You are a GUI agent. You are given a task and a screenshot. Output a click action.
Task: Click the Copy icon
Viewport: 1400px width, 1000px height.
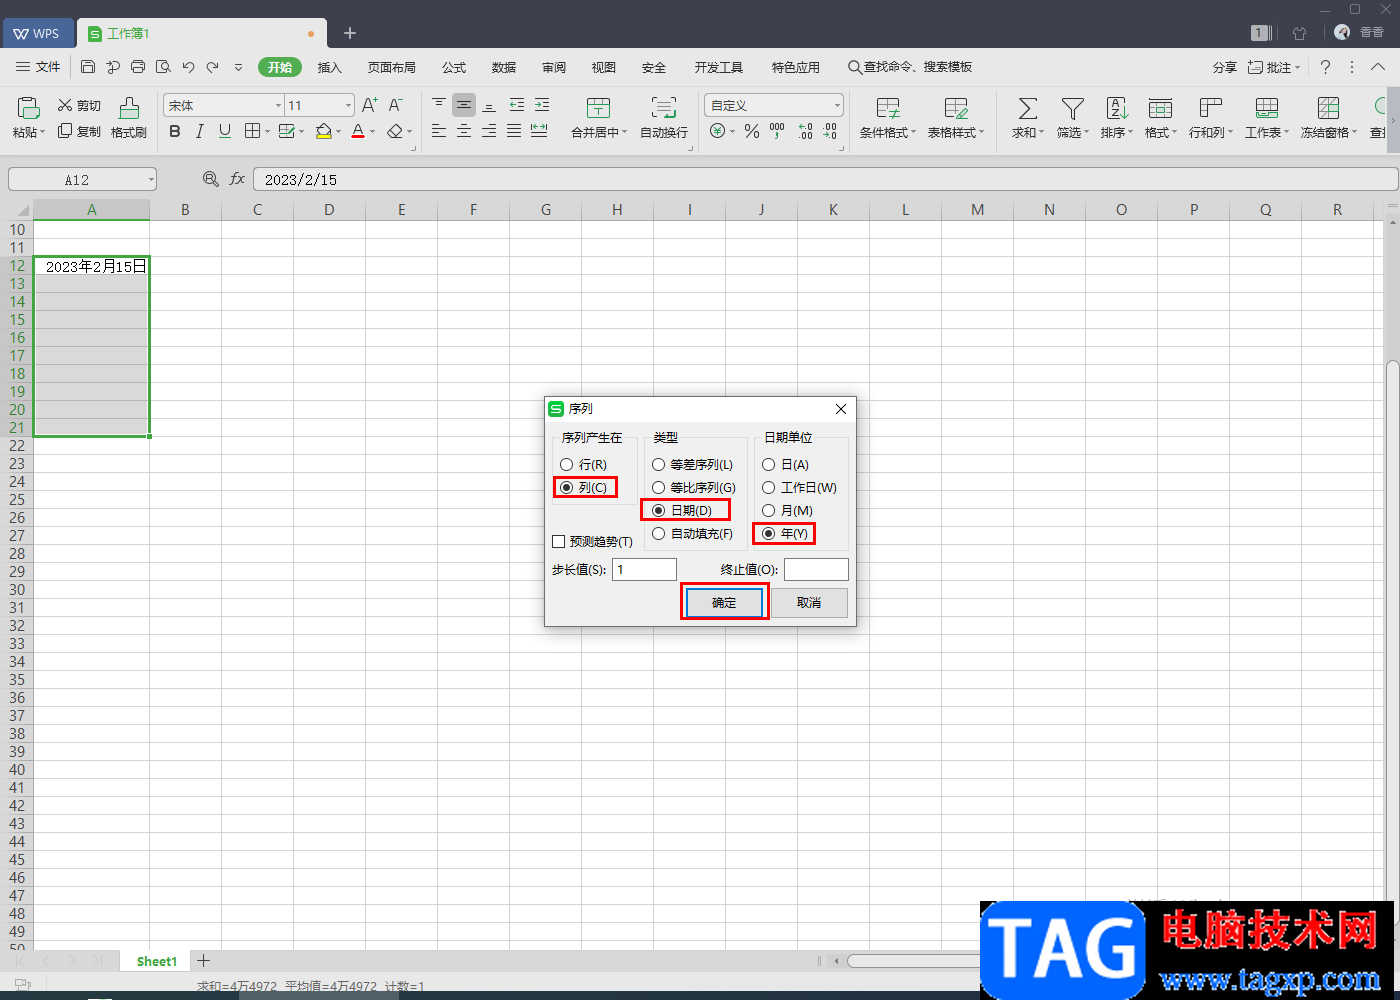click(x=65, y=131)
